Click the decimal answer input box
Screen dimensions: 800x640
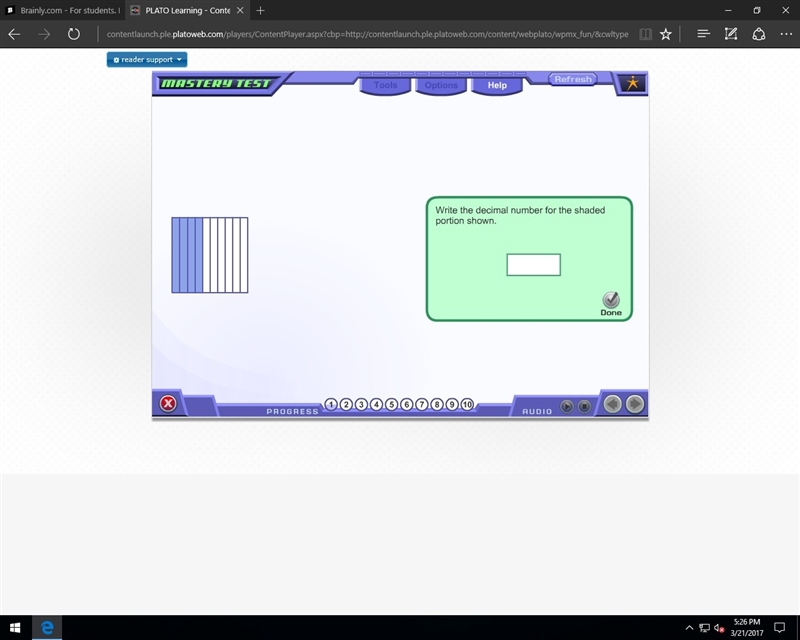[x=533, y=265]
